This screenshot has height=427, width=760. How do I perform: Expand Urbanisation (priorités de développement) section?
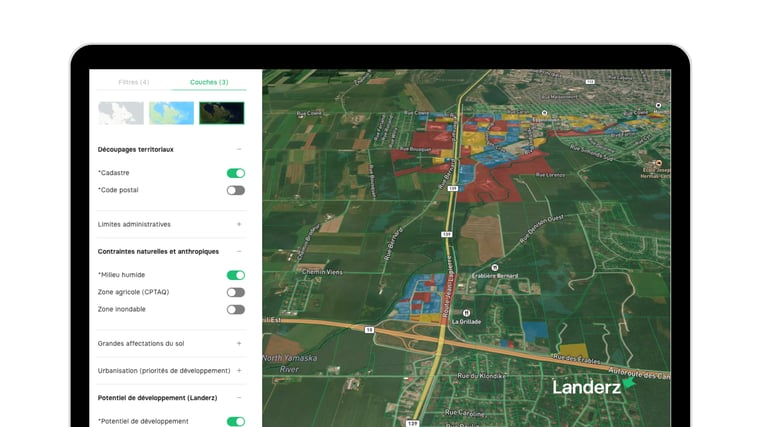pyautogui.click(x=239, y=371)
